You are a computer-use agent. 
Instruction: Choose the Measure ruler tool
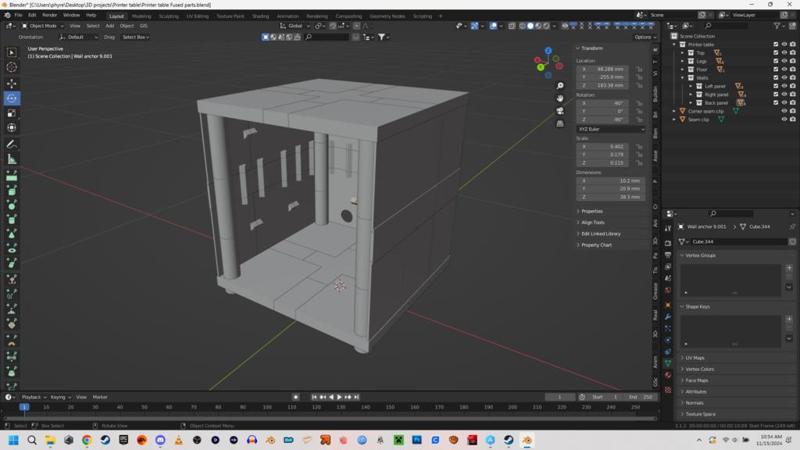coord(11,159)
